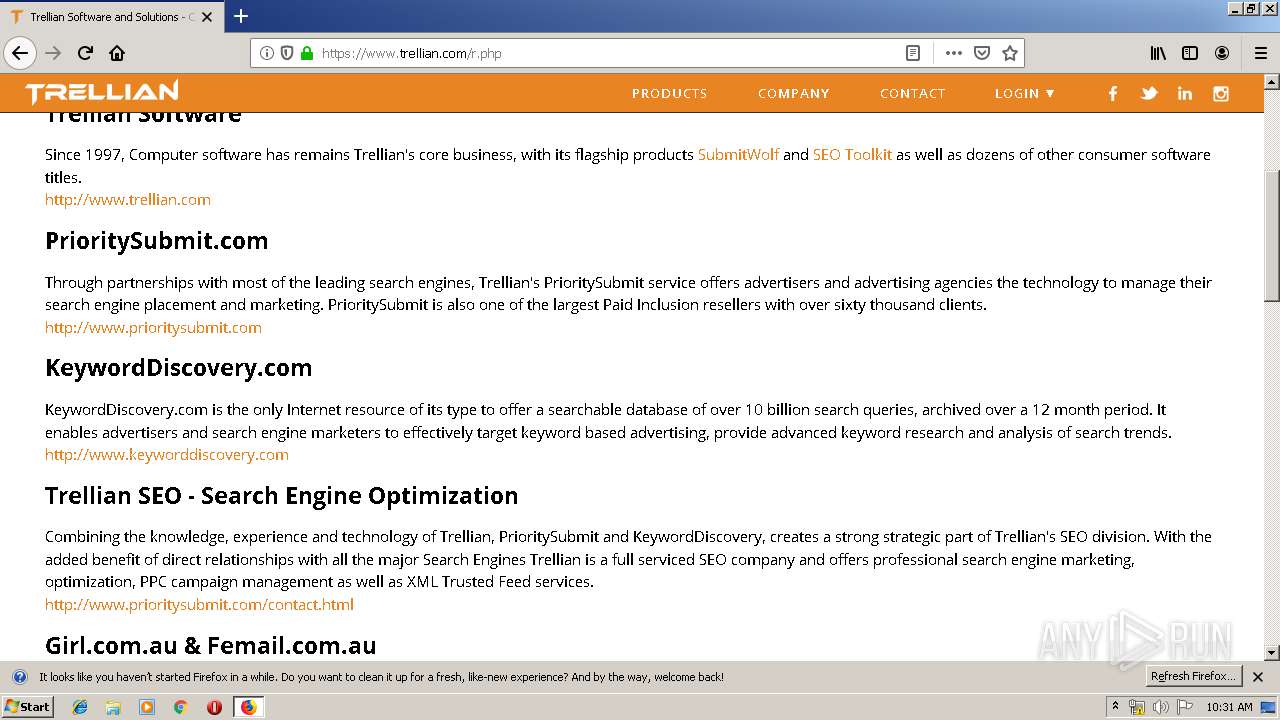Open the Library icon

[1158, 53]
